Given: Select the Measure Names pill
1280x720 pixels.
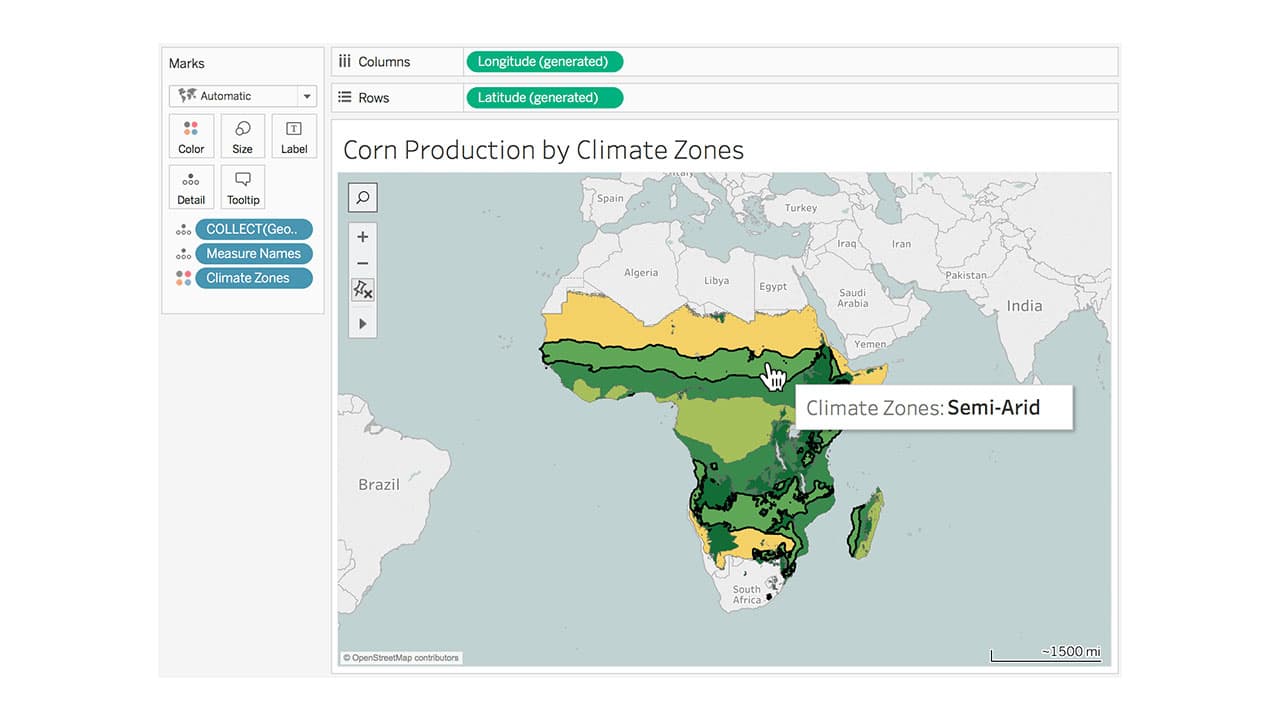Looking at the screenshot, I should pyautogui.click(x=253, y=254).
